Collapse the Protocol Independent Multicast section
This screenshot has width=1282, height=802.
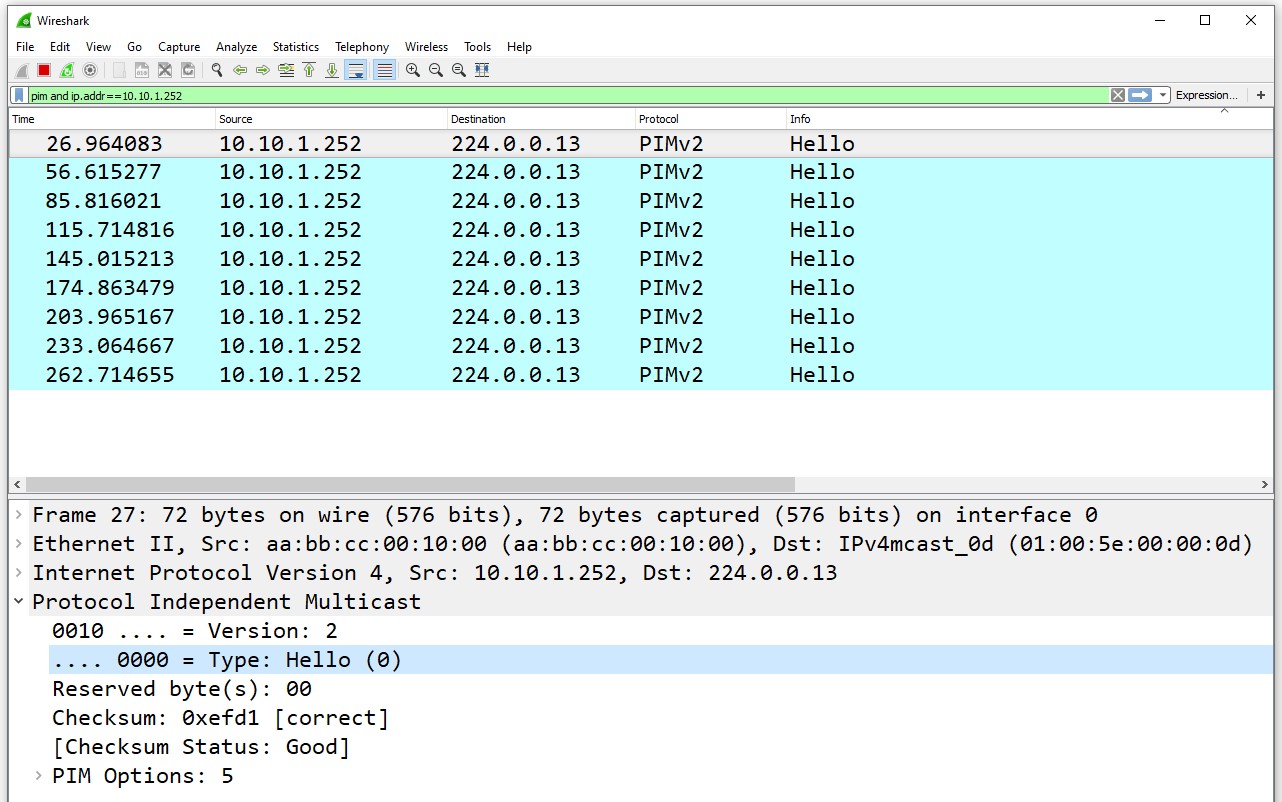click(19, 602)
